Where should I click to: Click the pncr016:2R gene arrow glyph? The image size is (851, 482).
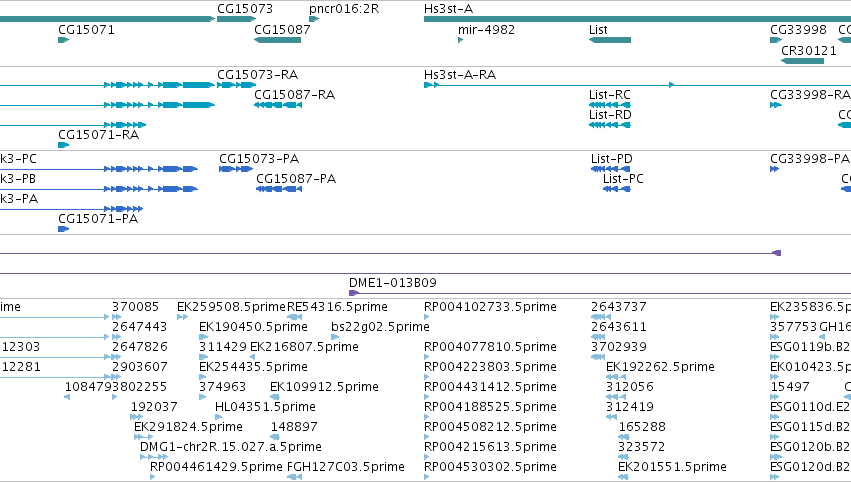(x=314, y=19)
